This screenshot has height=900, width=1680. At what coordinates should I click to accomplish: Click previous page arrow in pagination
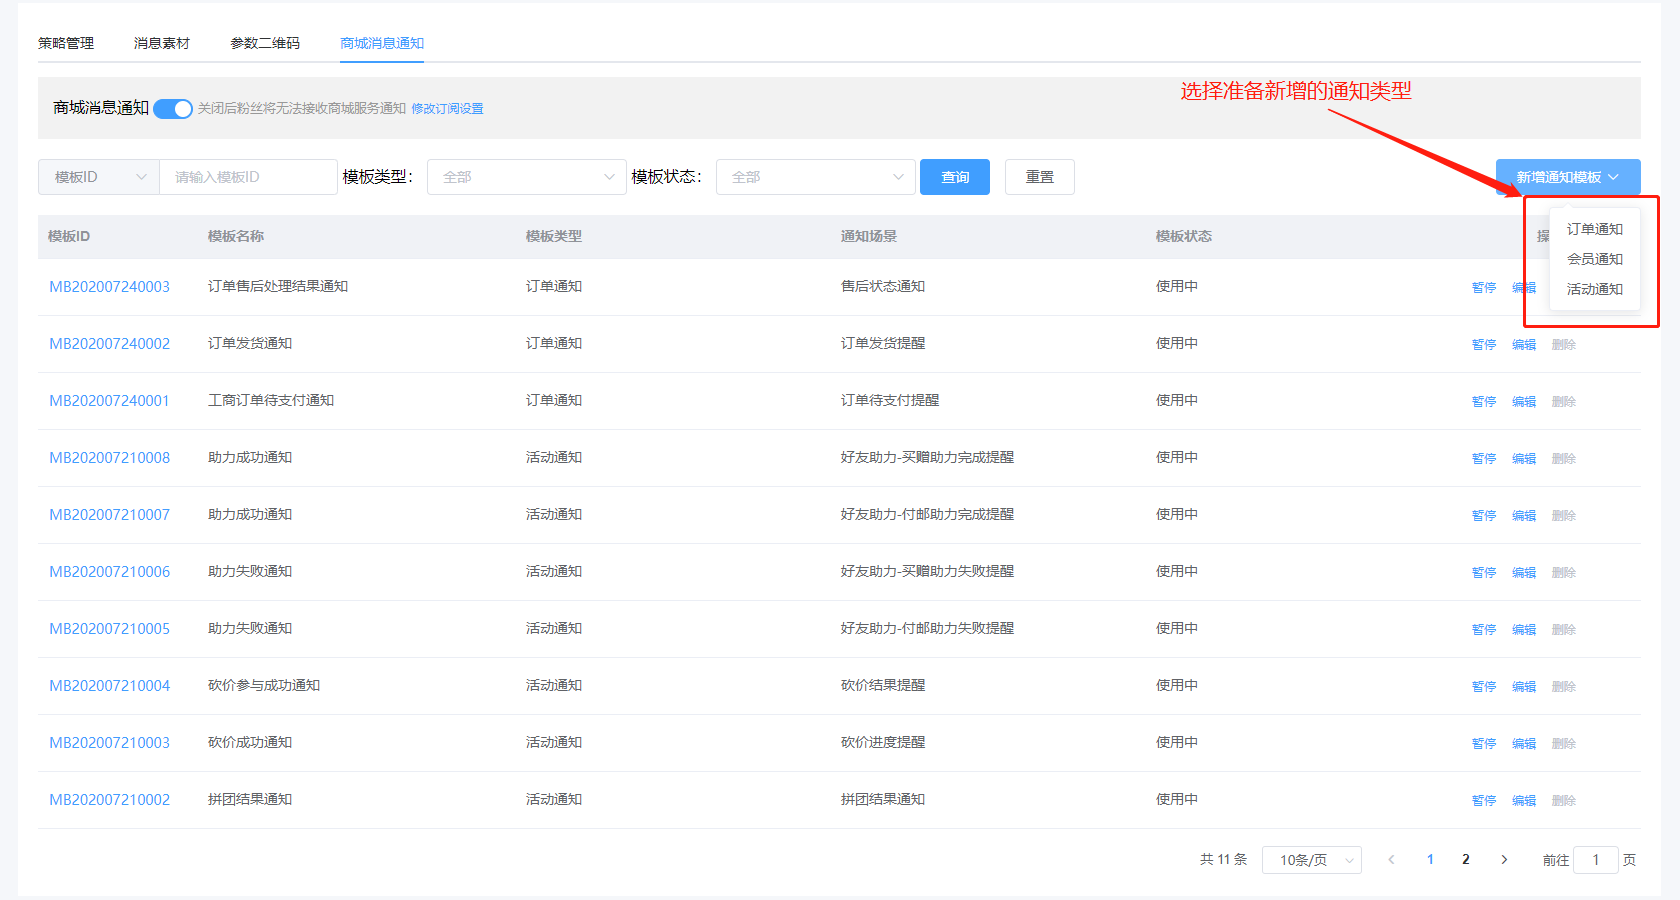(1391, 860)
